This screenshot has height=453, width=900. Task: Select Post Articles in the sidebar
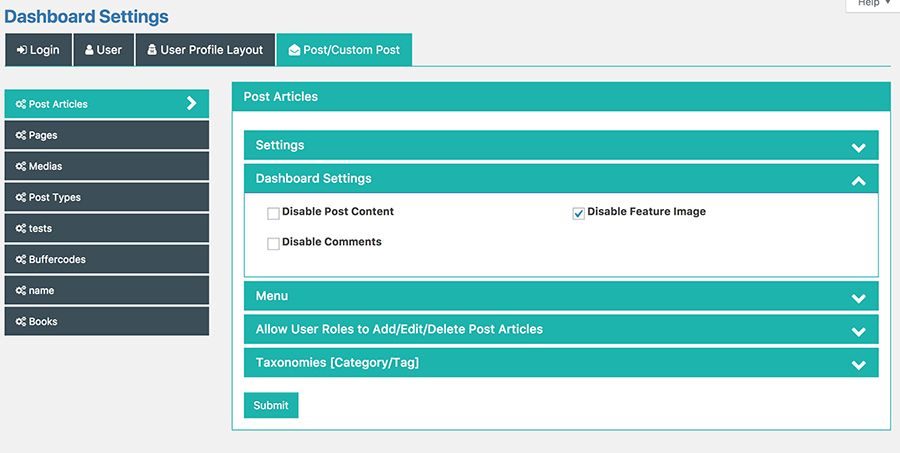(x=107, y=104)
